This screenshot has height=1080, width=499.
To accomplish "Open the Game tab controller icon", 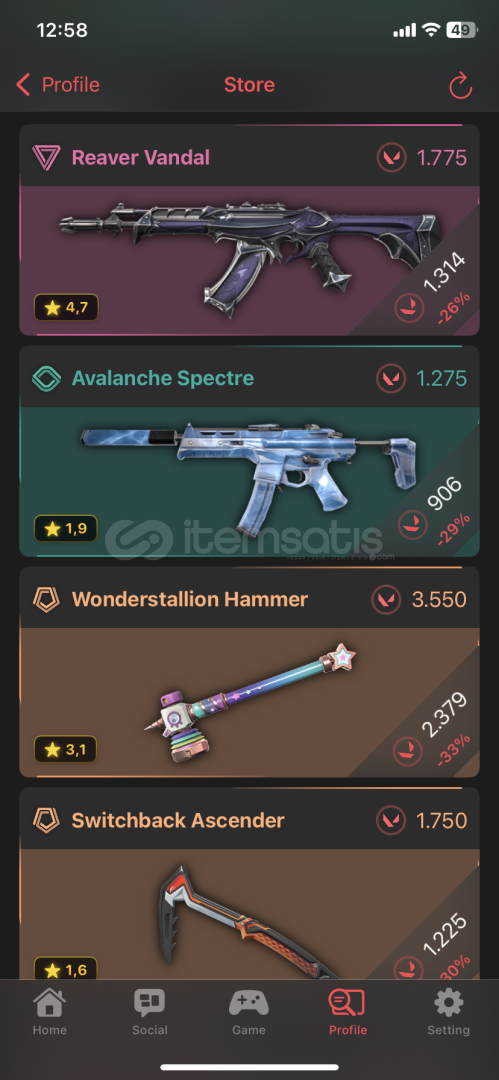I will [x=248, y=1004].
